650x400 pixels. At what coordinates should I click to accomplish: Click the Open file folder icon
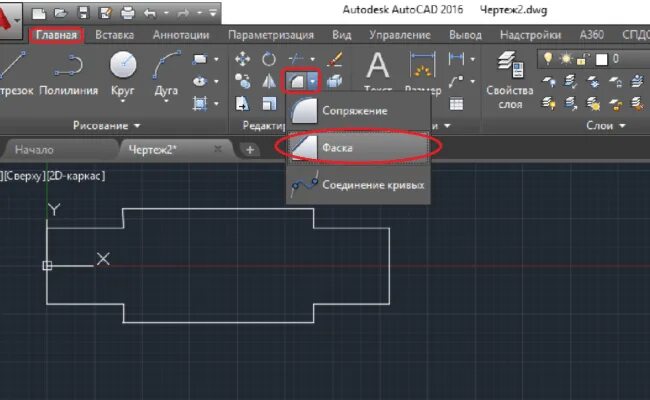[x=61, y=14]
